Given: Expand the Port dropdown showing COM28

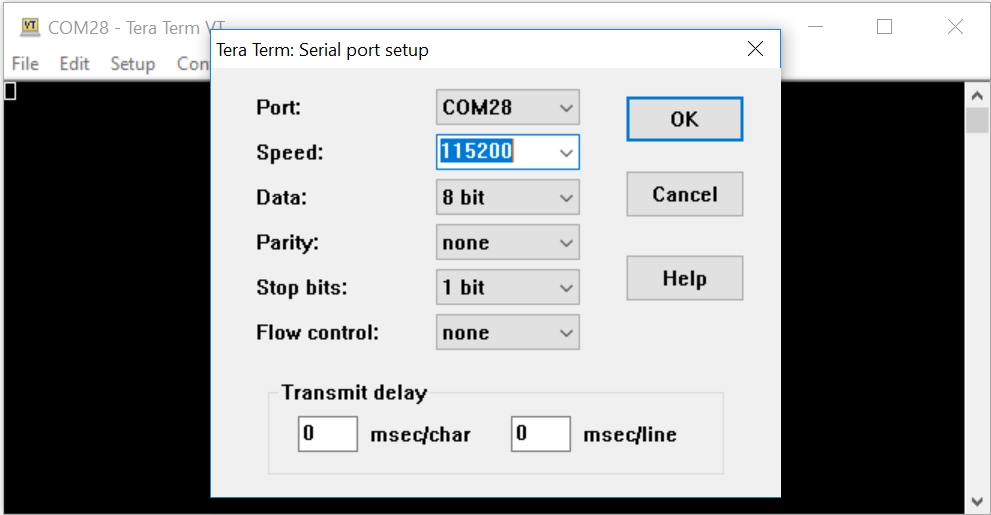Looking at the screenshot, I should [567, 107].
